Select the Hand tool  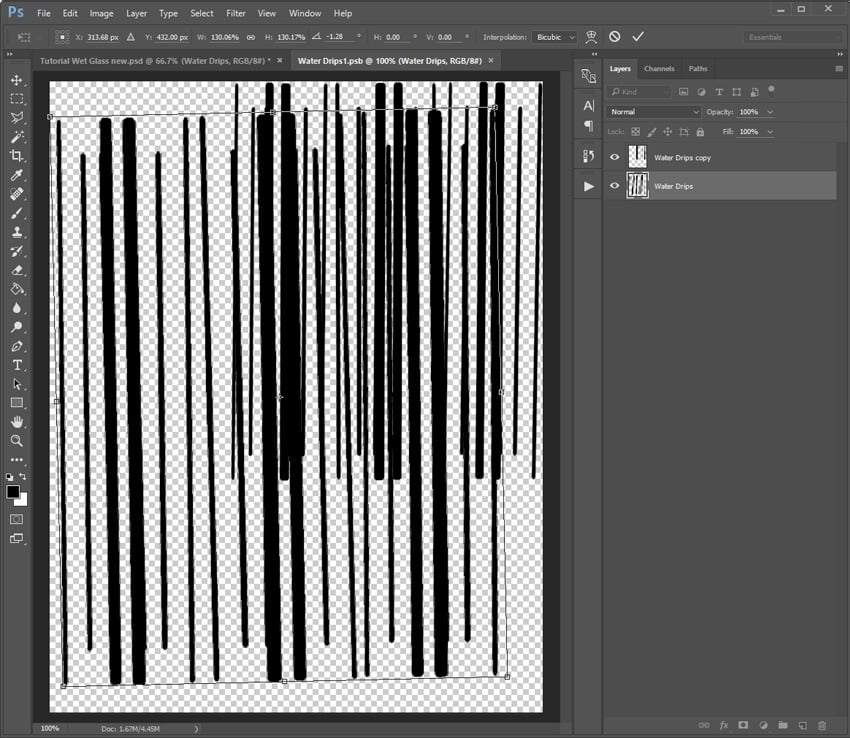point(17,422)
